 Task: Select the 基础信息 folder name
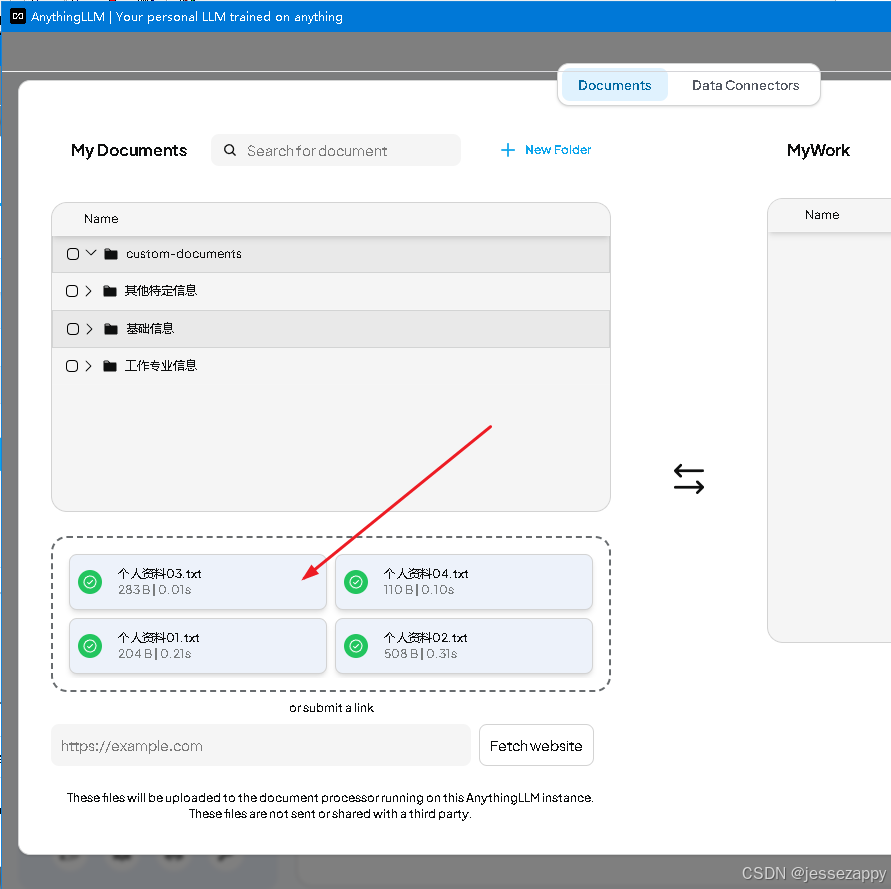click(x=150, y=329)
